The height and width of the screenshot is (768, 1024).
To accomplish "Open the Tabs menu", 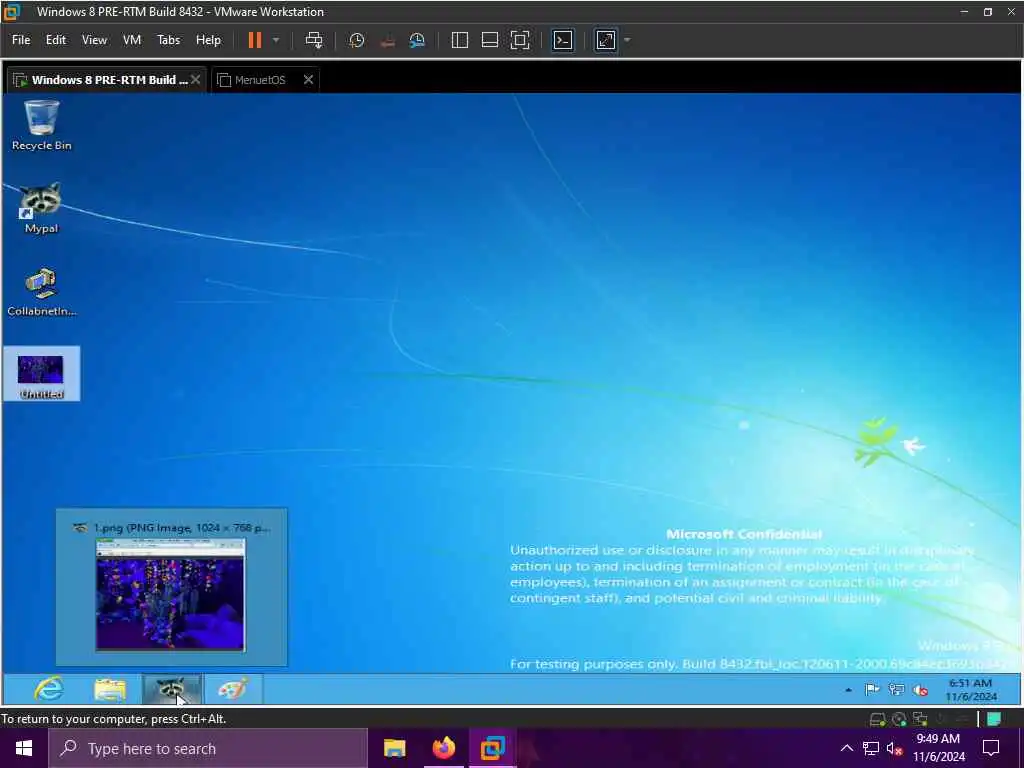I will [x=168, y=40].
